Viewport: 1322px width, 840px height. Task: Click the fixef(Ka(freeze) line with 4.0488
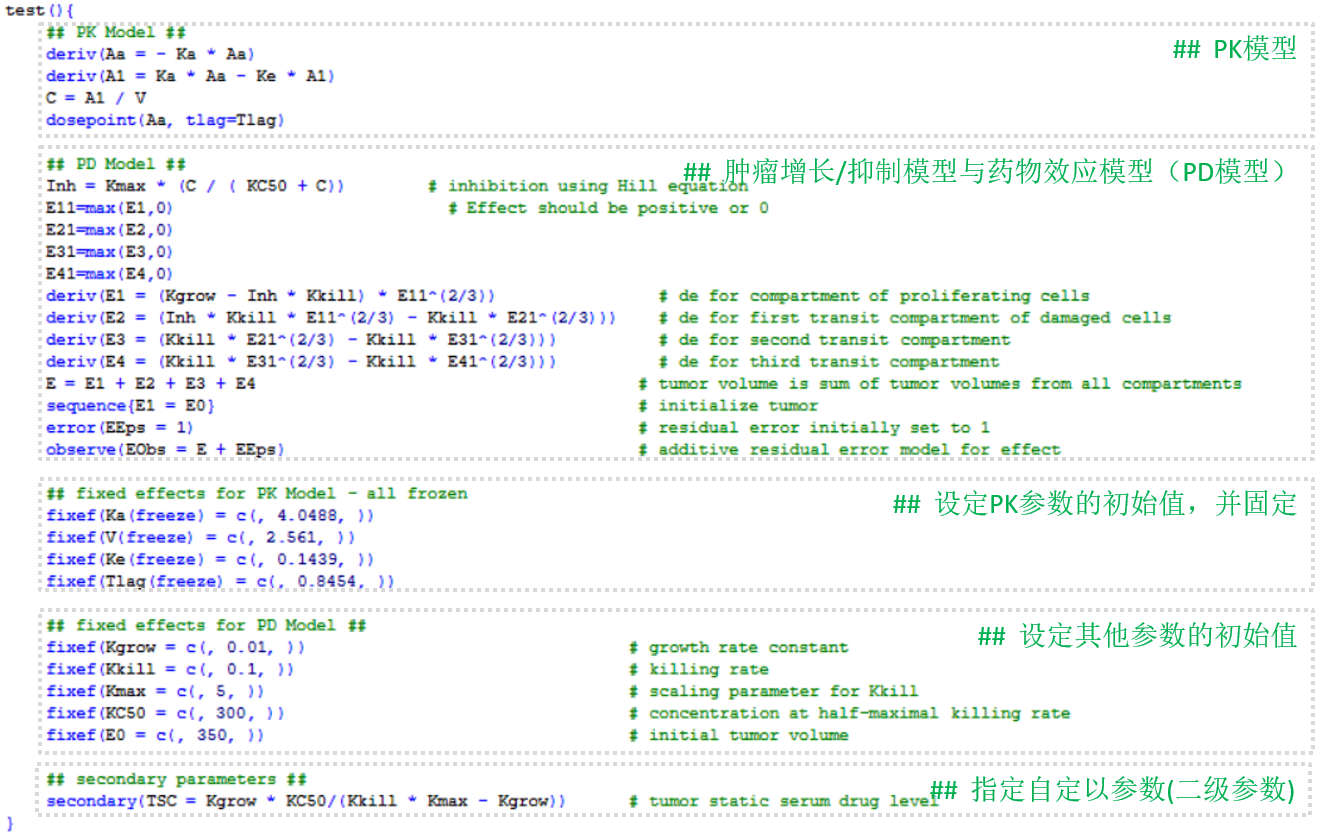click(x=210, y=516)
